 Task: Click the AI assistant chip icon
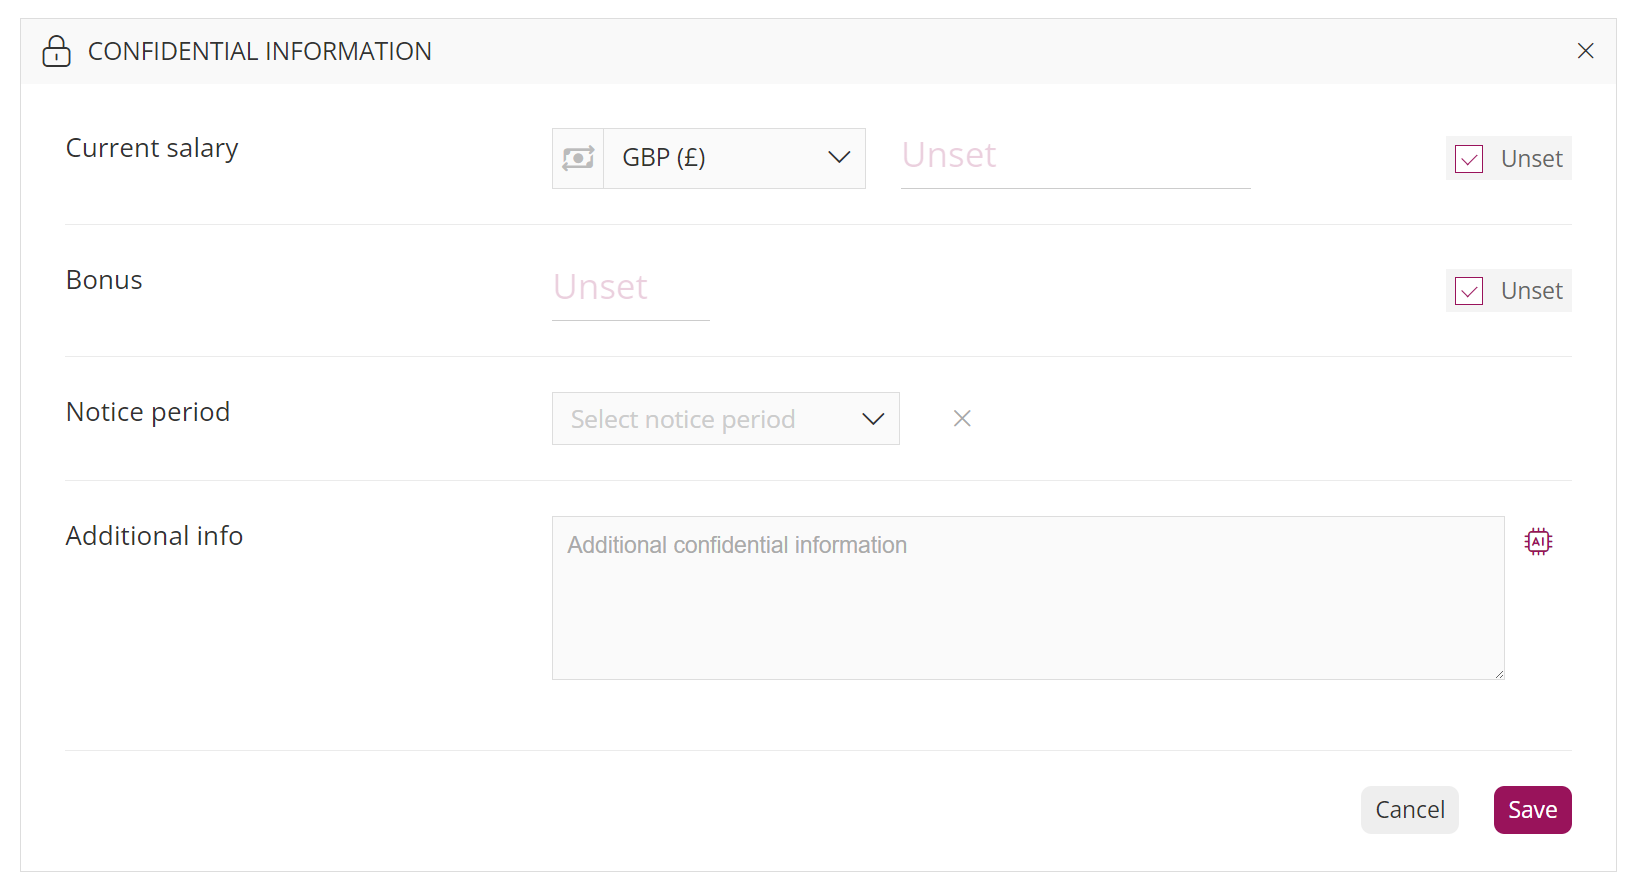tap(1538, 541)
